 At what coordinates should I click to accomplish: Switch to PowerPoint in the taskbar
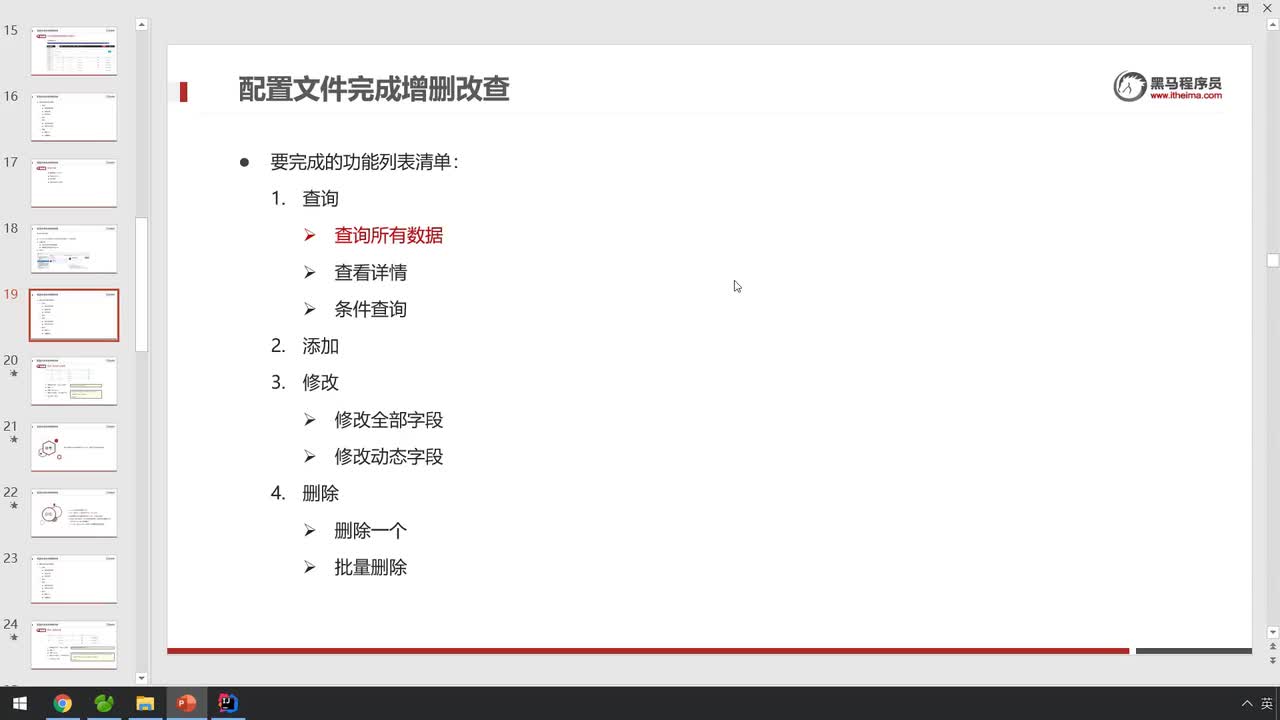click(186, 703)
